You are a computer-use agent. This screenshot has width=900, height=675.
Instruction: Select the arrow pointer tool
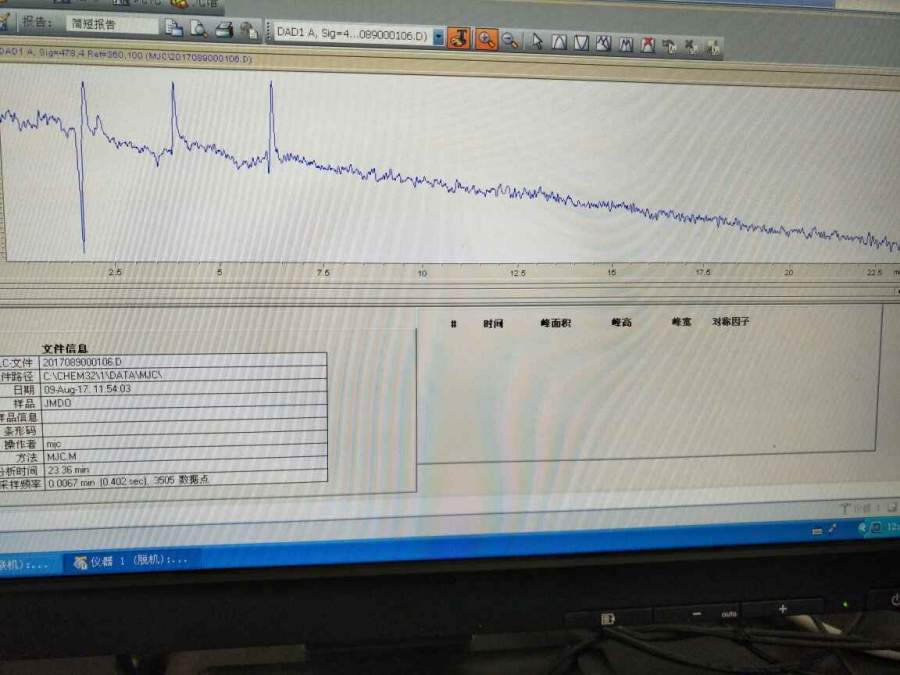click(x=537, y=41)
